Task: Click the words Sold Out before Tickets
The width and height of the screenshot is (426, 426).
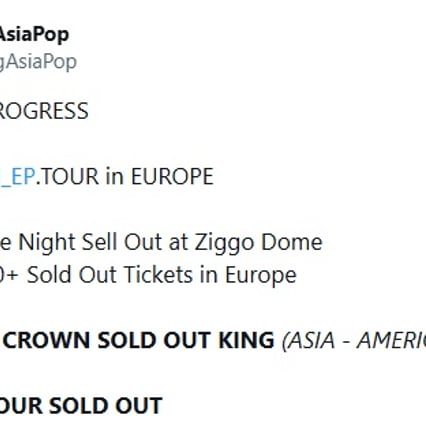Action: click(x=72, y=275)
